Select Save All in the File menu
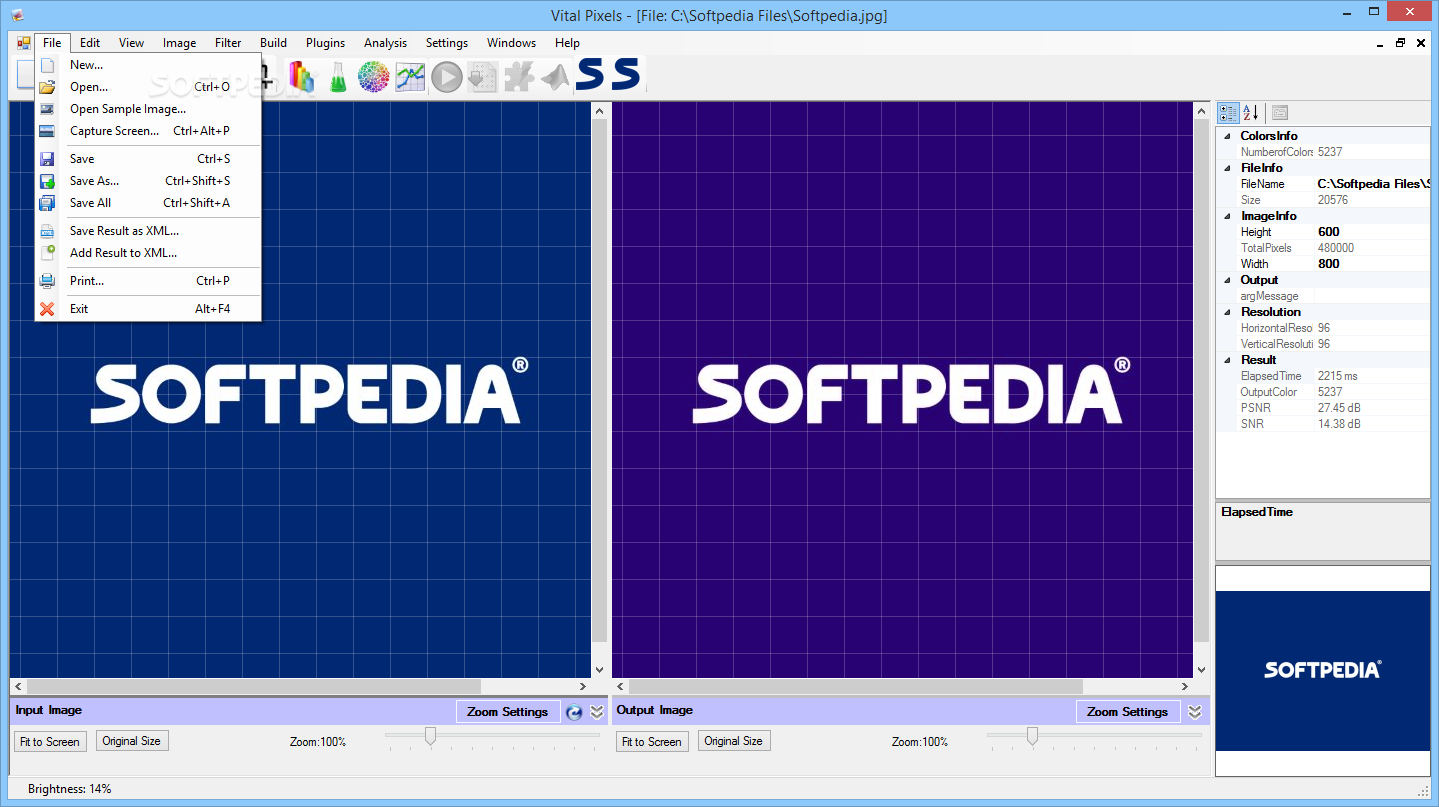The image size is (1439, 807). (148, 203)
